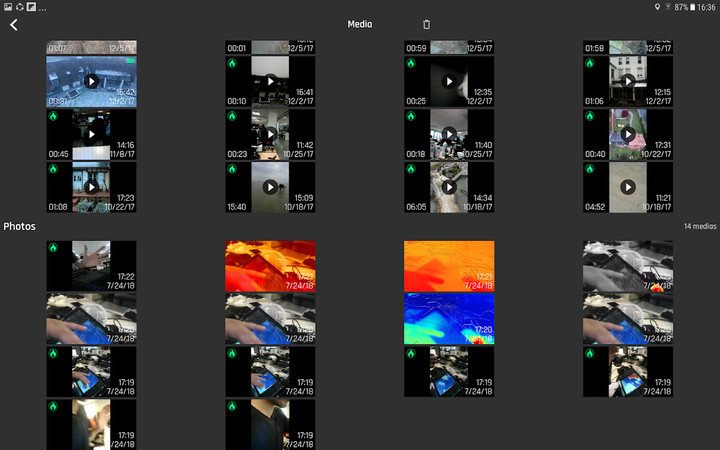720x450 pixels.
Task: Play the 00:10 video recorded at 16:41
Action: coord(270,82)
